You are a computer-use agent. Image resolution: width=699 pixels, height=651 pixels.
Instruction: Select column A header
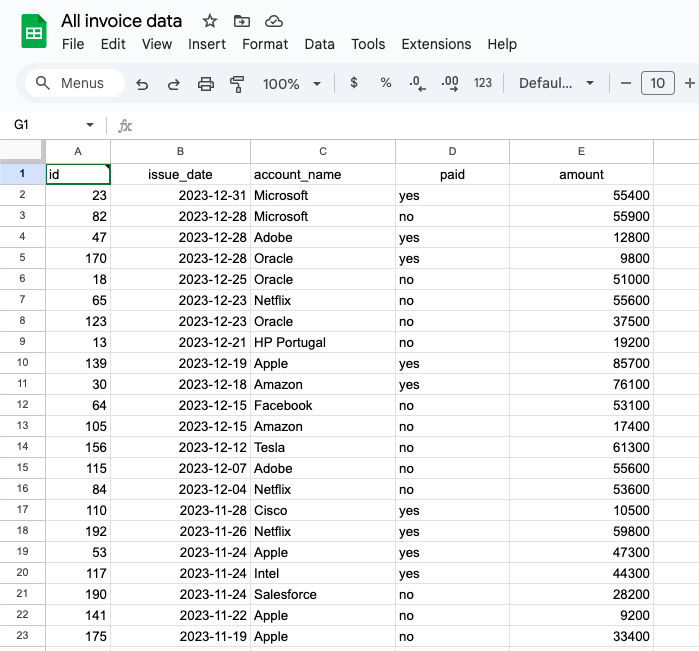tap(78, 152)
